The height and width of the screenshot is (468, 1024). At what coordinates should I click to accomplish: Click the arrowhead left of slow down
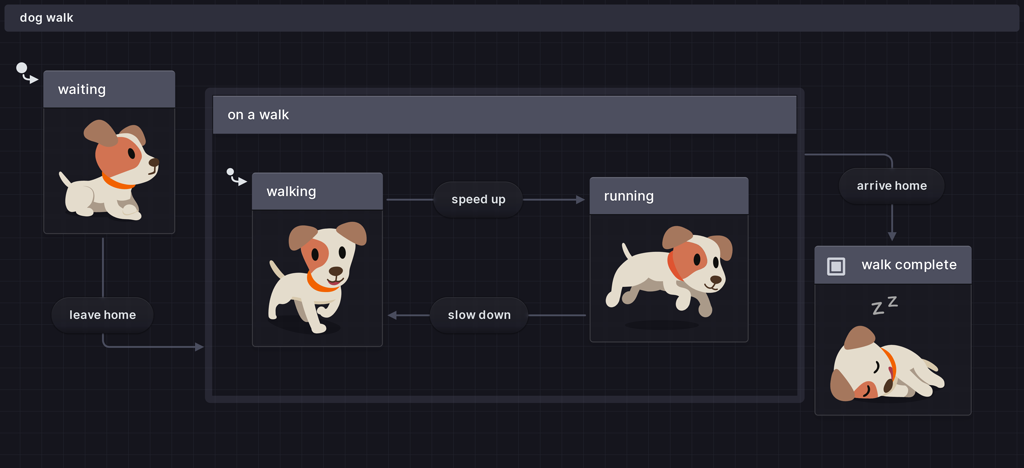coord(392,316)
